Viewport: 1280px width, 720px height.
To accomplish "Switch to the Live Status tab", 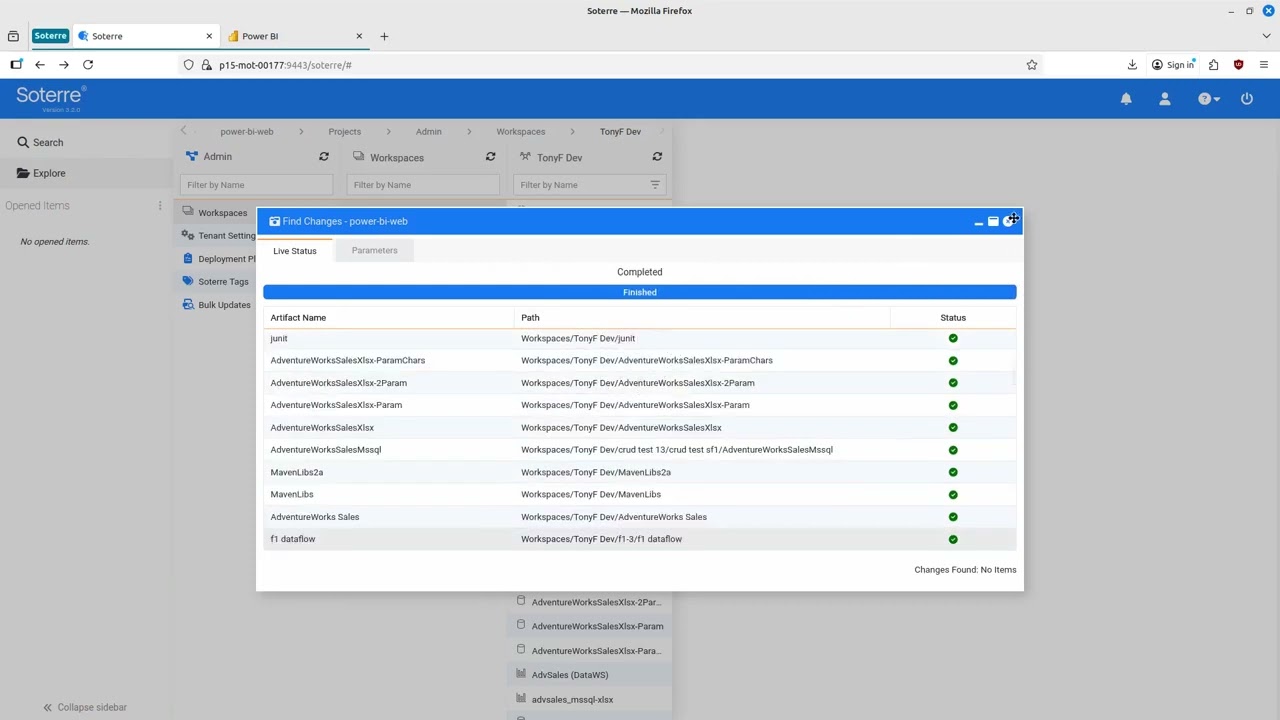I will [295, 251].
